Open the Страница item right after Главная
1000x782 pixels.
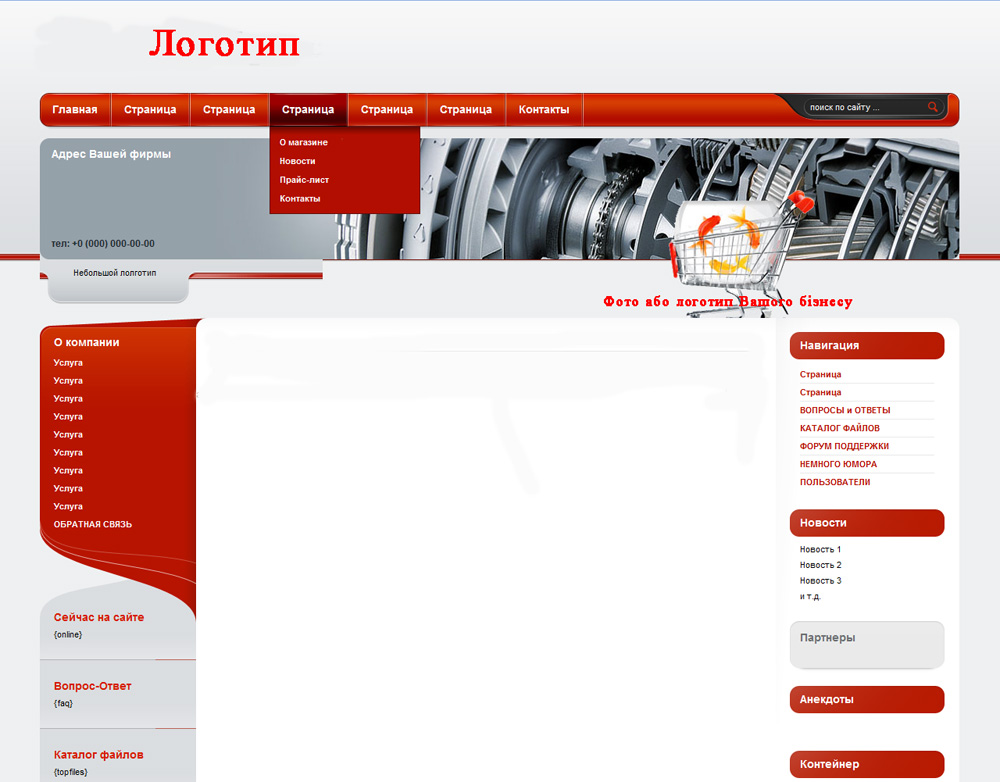click(x=150, y=110)
